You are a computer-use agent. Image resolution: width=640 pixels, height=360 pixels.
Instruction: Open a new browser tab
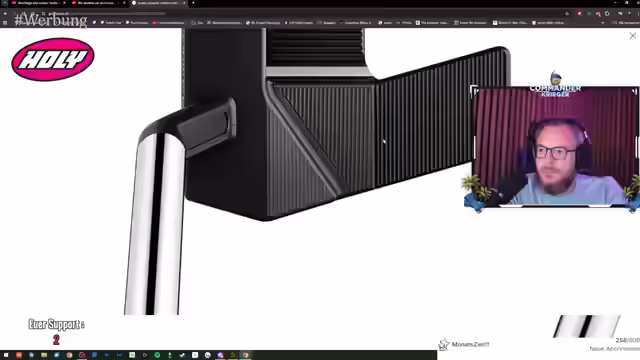pos(193,3)
